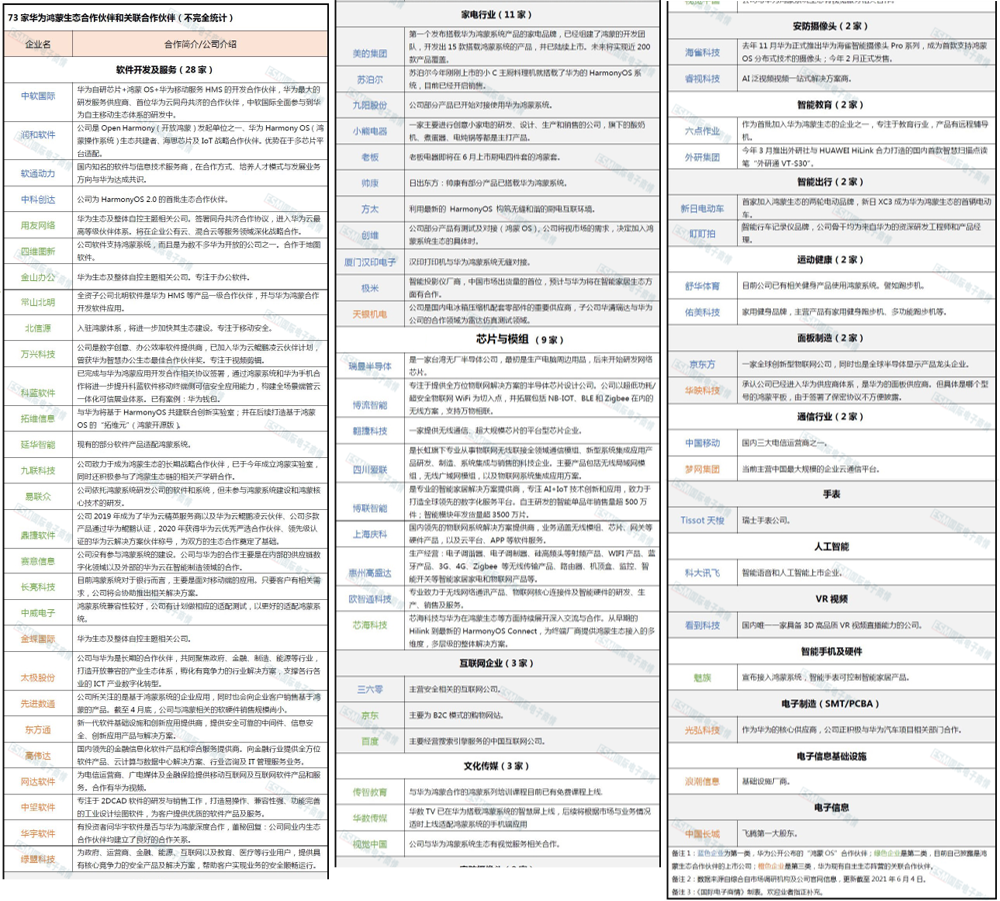Click the 易联众 company name
Screen dimensions: 1000x901
(x=38, y=497)
